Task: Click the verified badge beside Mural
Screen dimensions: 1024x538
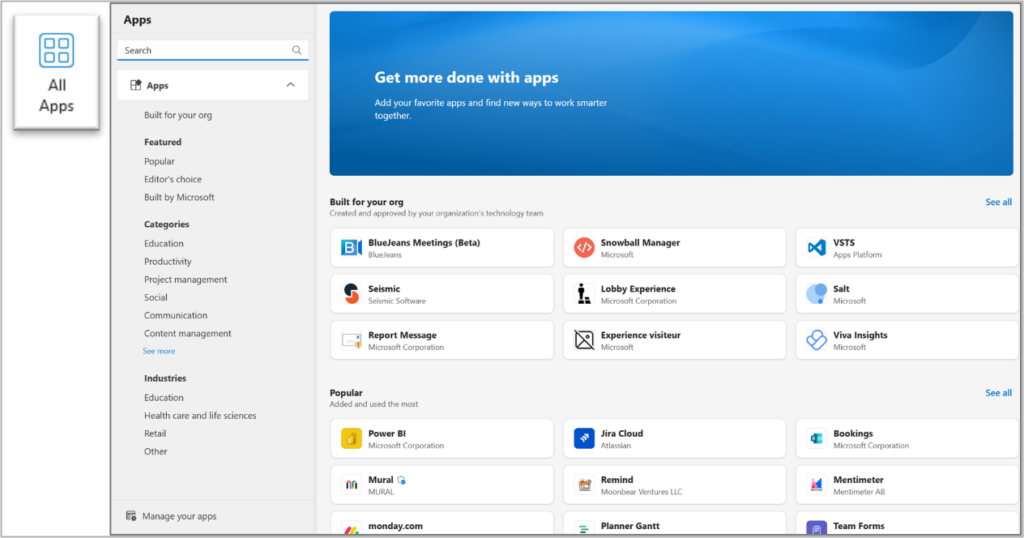Action: coord(402,480)
